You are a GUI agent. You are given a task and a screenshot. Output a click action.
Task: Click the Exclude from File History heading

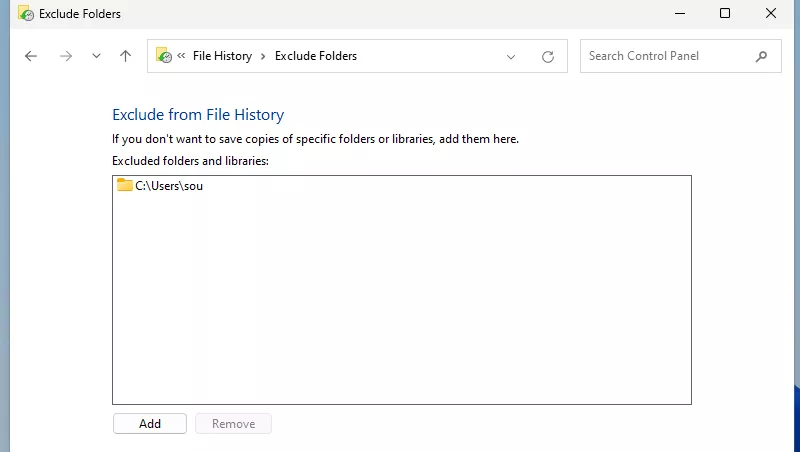198,115
